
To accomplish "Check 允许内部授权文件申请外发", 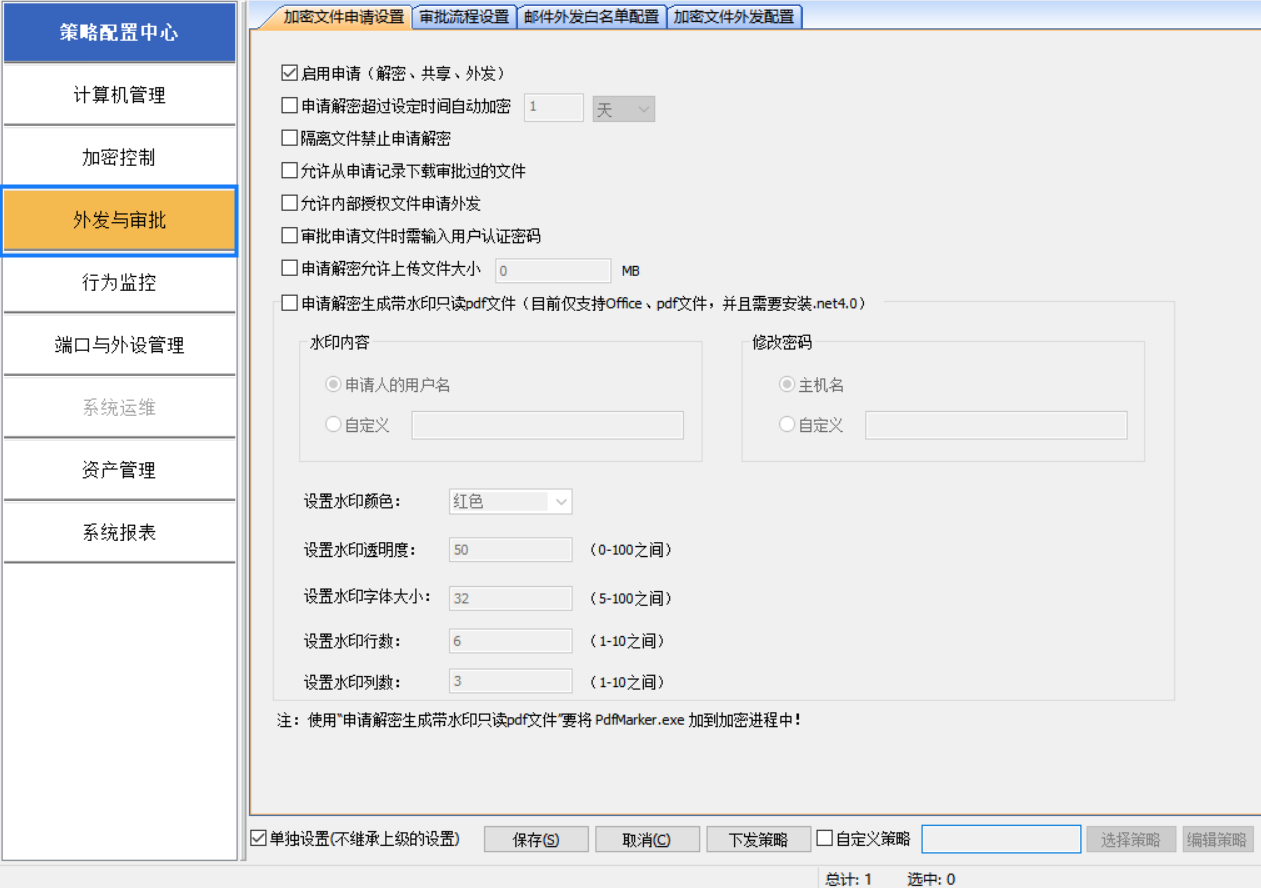I will 290,203.
